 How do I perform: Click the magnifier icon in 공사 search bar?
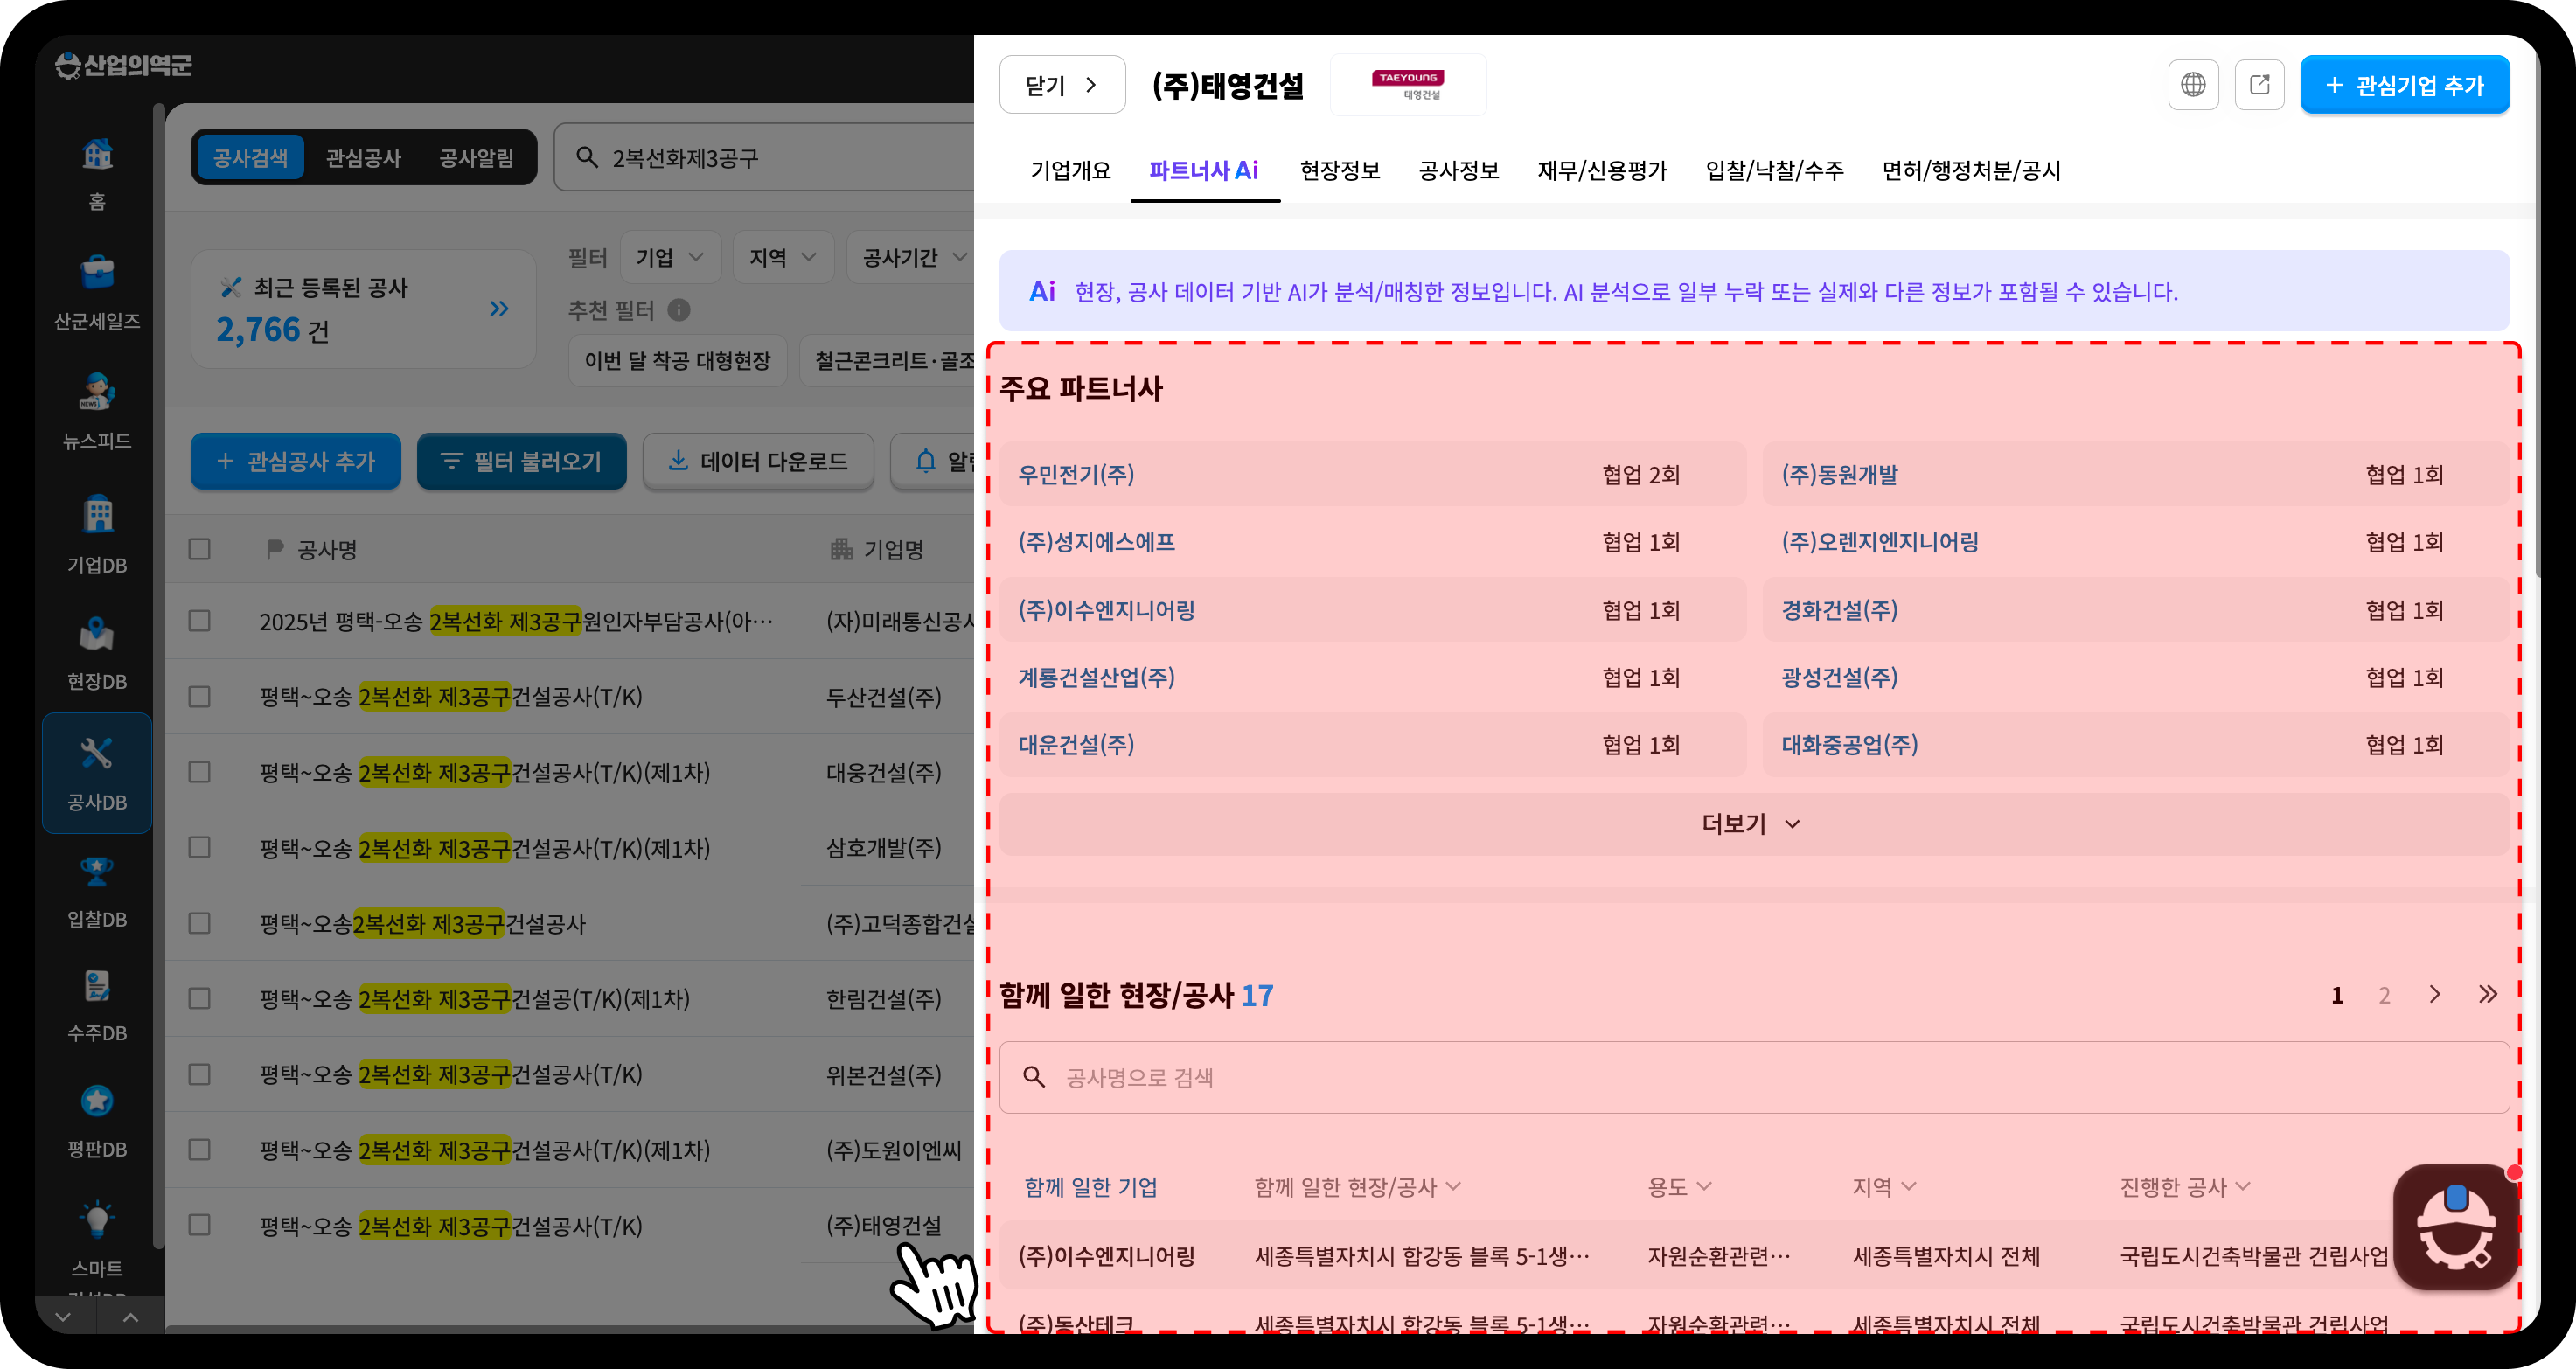587,158
